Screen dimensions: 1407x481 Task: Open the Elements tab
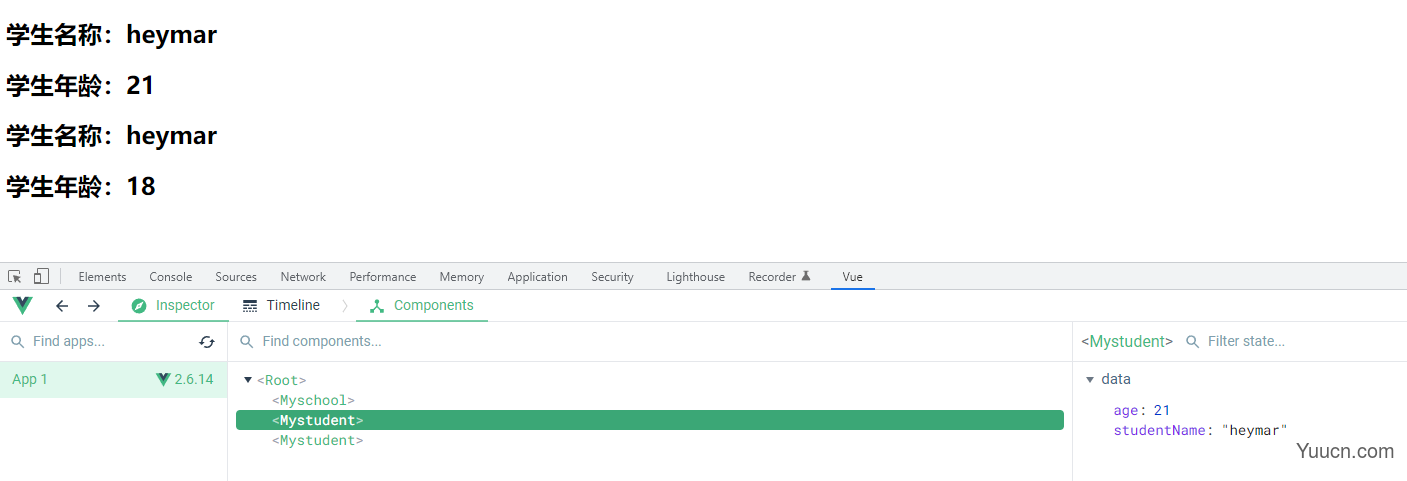click(102, 277)
